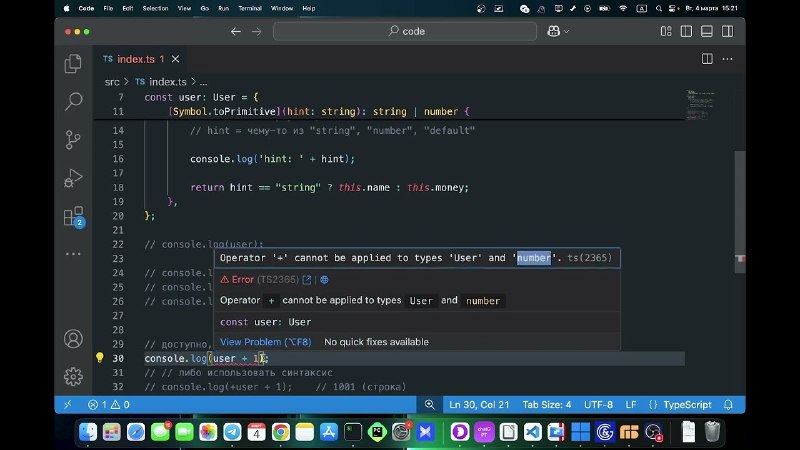
Task: Close the index.ts tab
Action: pyautogui.click(x=175, y=59)
